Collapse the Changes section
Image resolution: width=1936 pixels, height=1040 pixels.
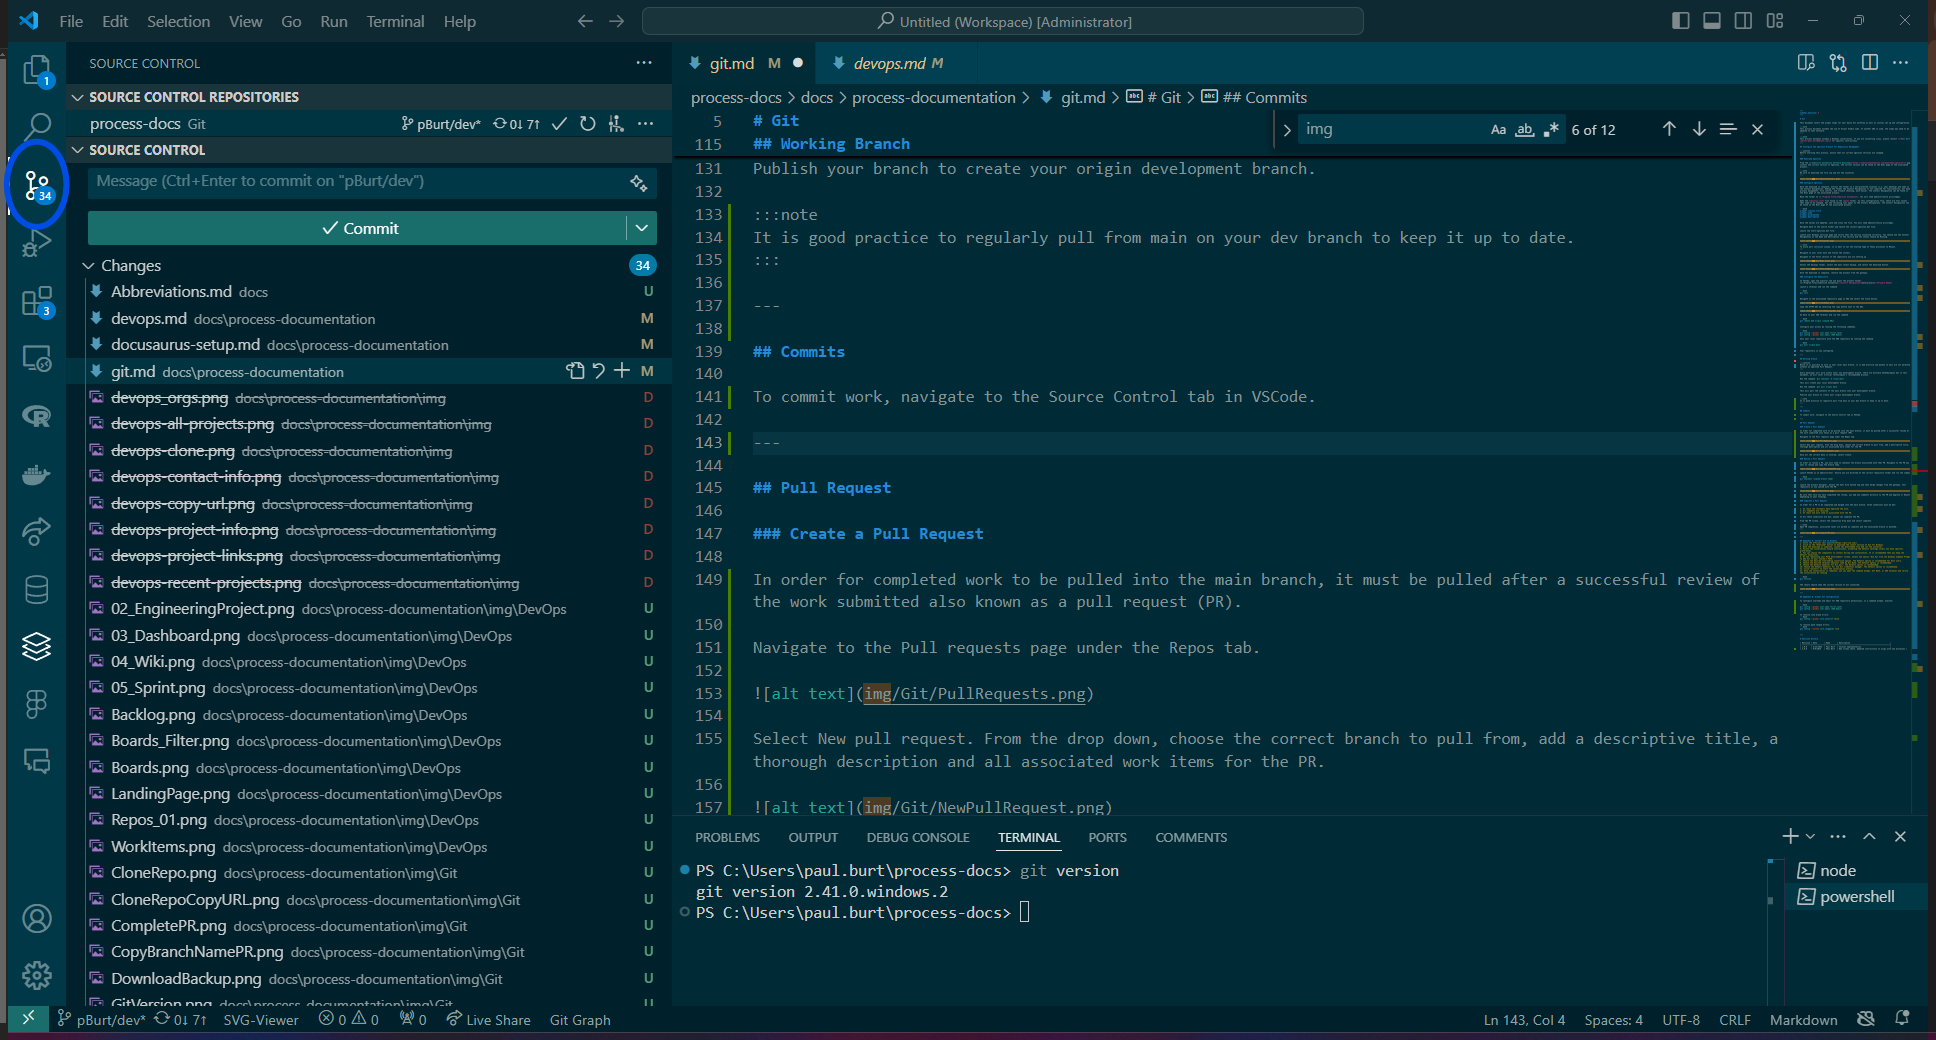(86, 265)
